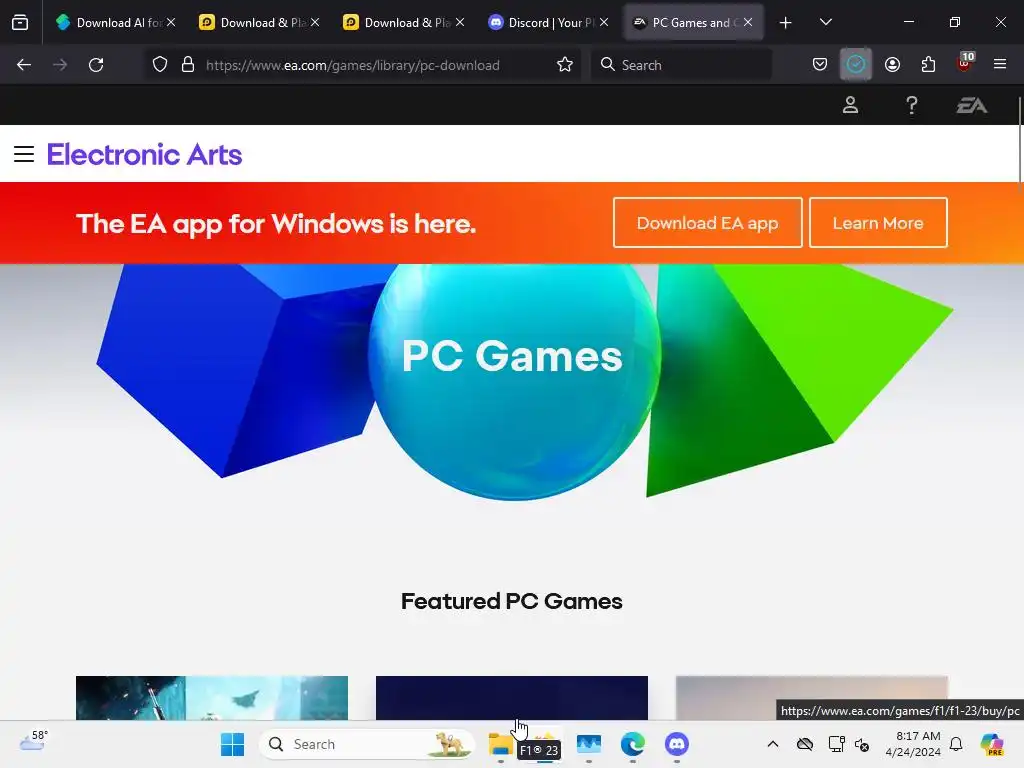Switch to the Download AI tab
The height and width of the screenshot is (768, 1024).
click(x=116, y=23)
